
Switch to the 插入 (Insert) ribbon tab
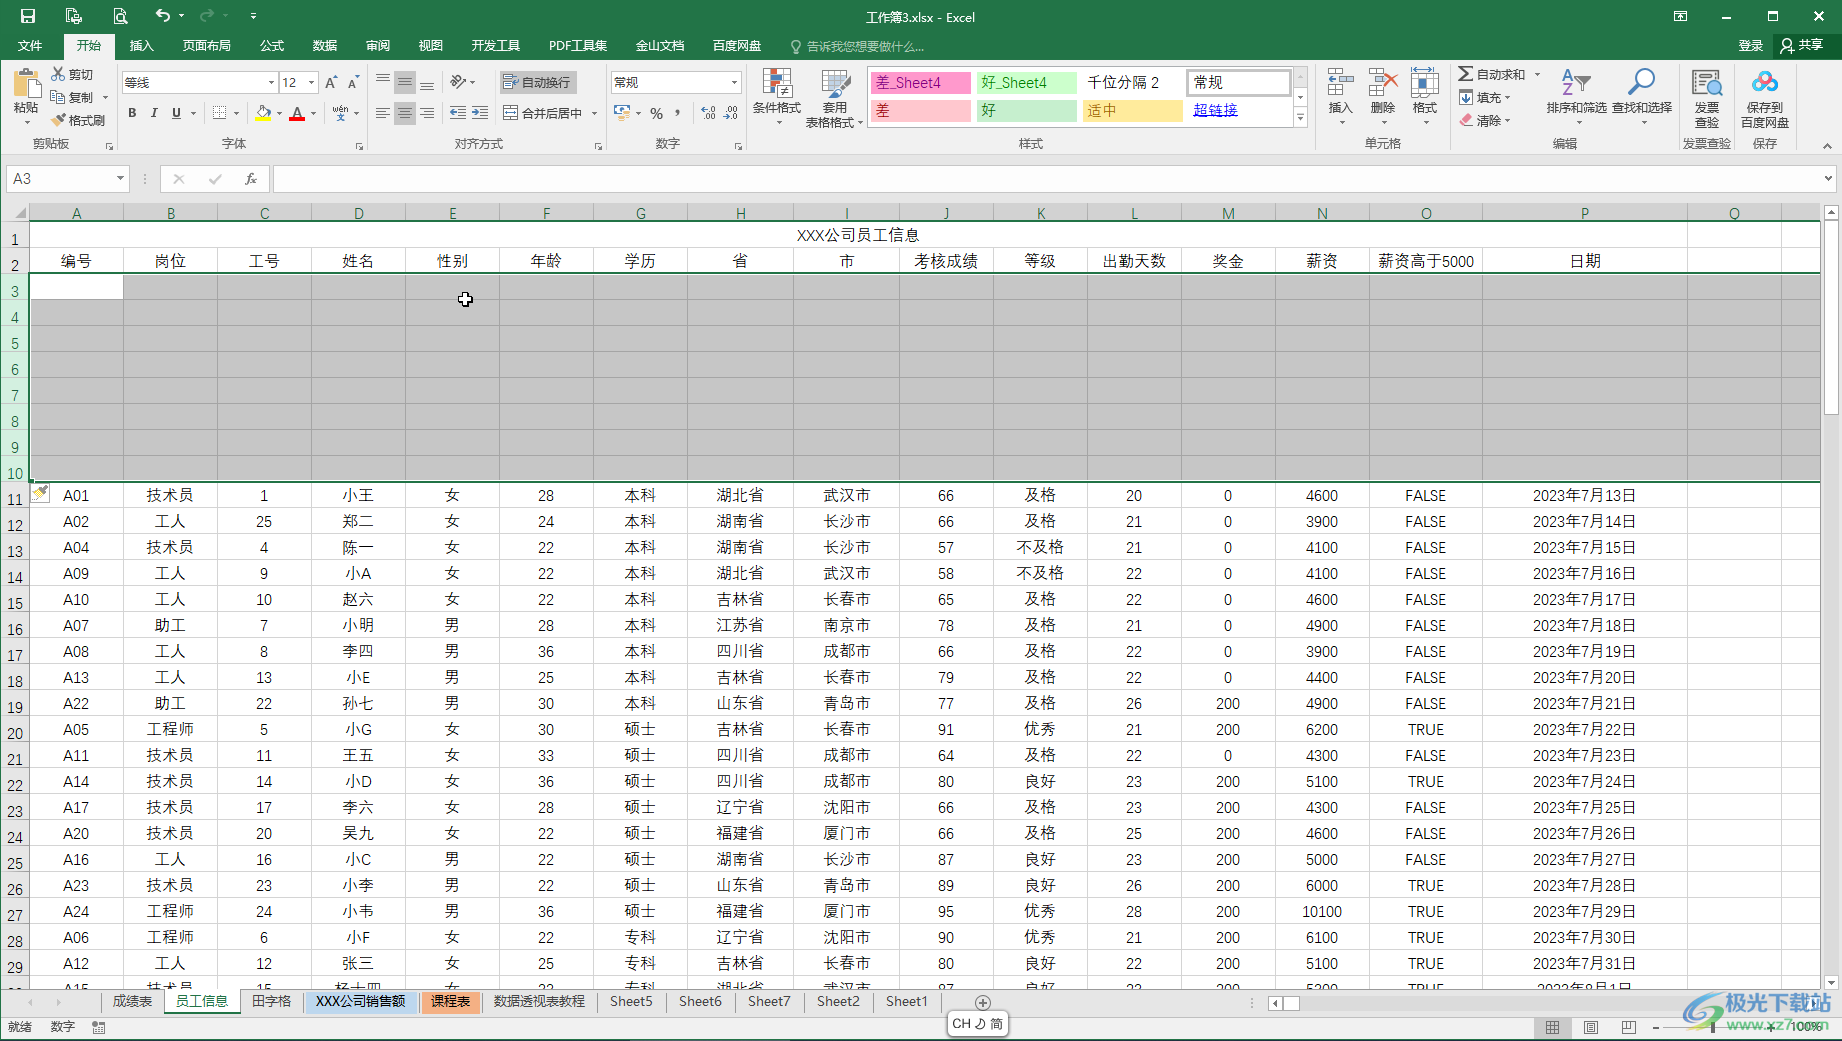(x=141, y=45)
